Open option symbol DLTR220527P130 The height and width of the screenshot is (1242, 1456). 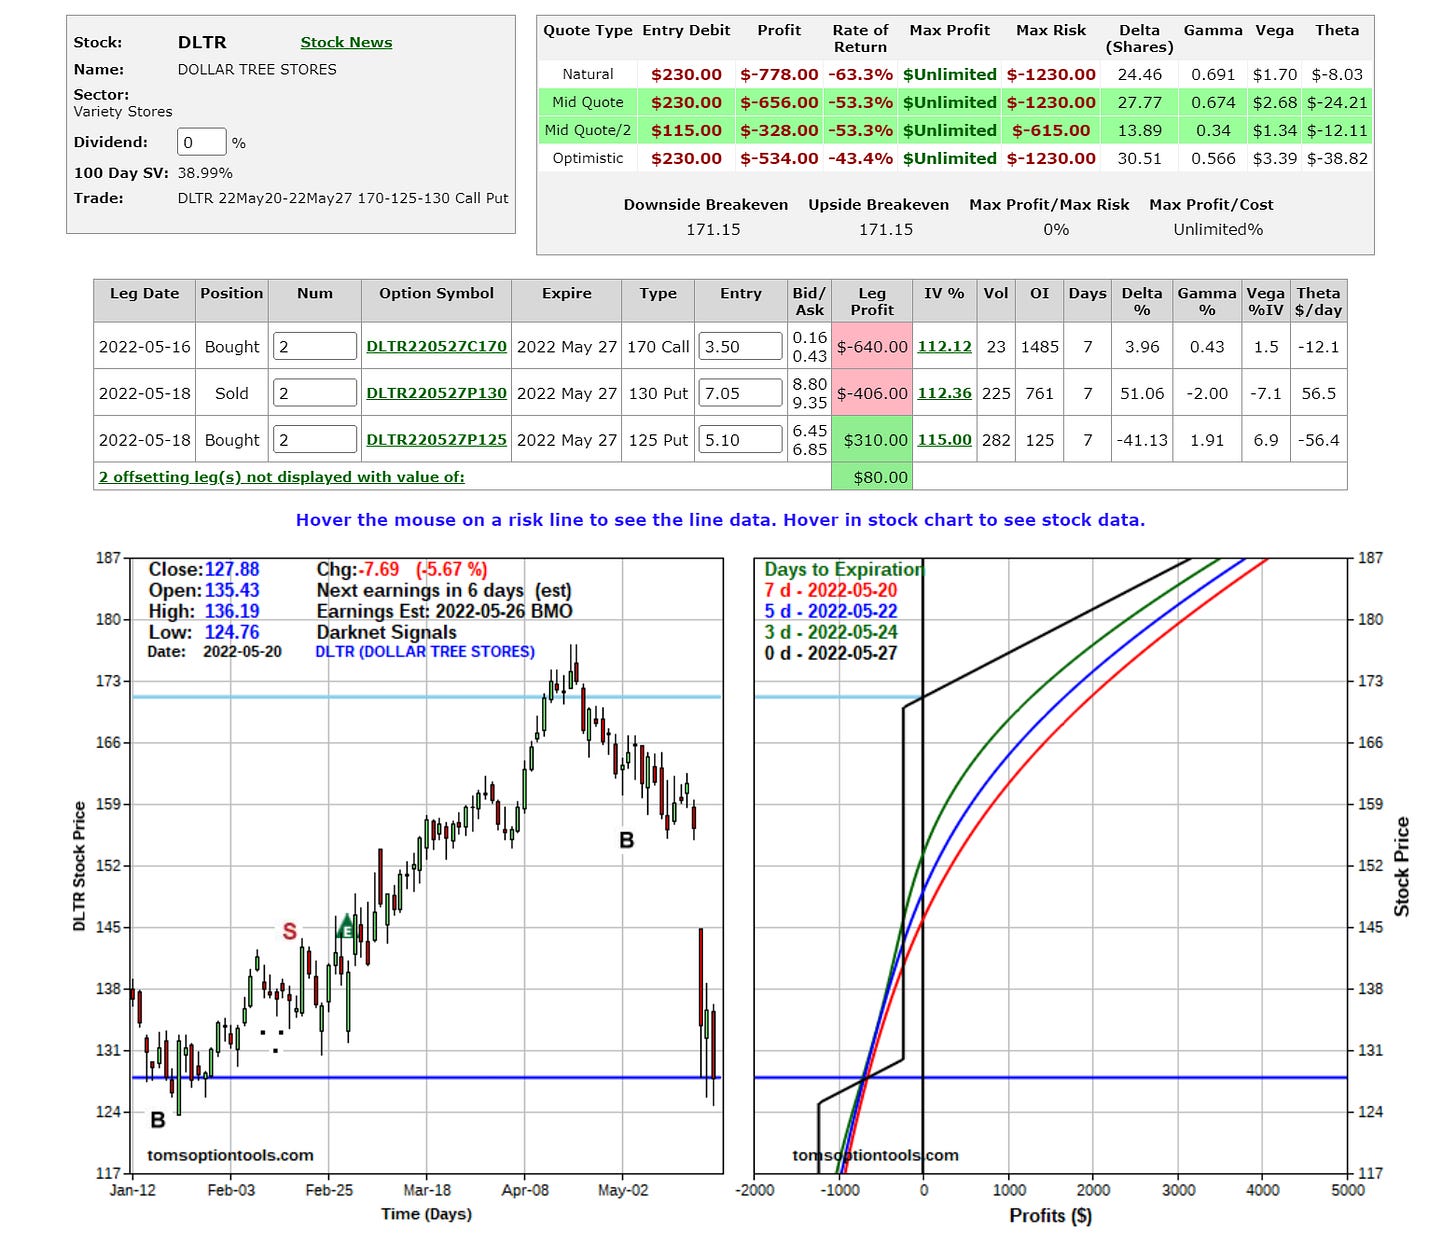click(x=436, y=393)
